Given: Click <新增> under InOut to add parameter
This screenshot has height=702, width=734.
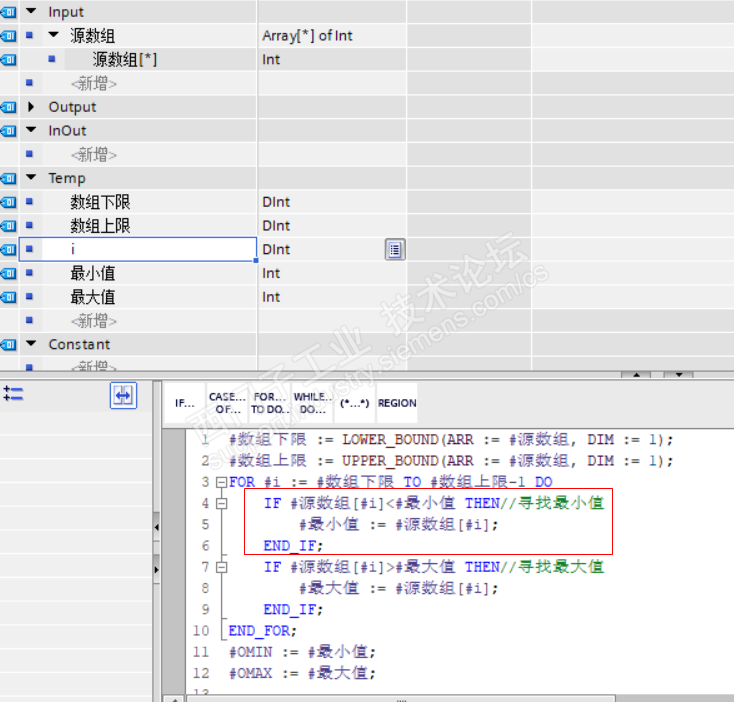Looking at the screenshot, I should pyautogui.click(x=94, y=154).
